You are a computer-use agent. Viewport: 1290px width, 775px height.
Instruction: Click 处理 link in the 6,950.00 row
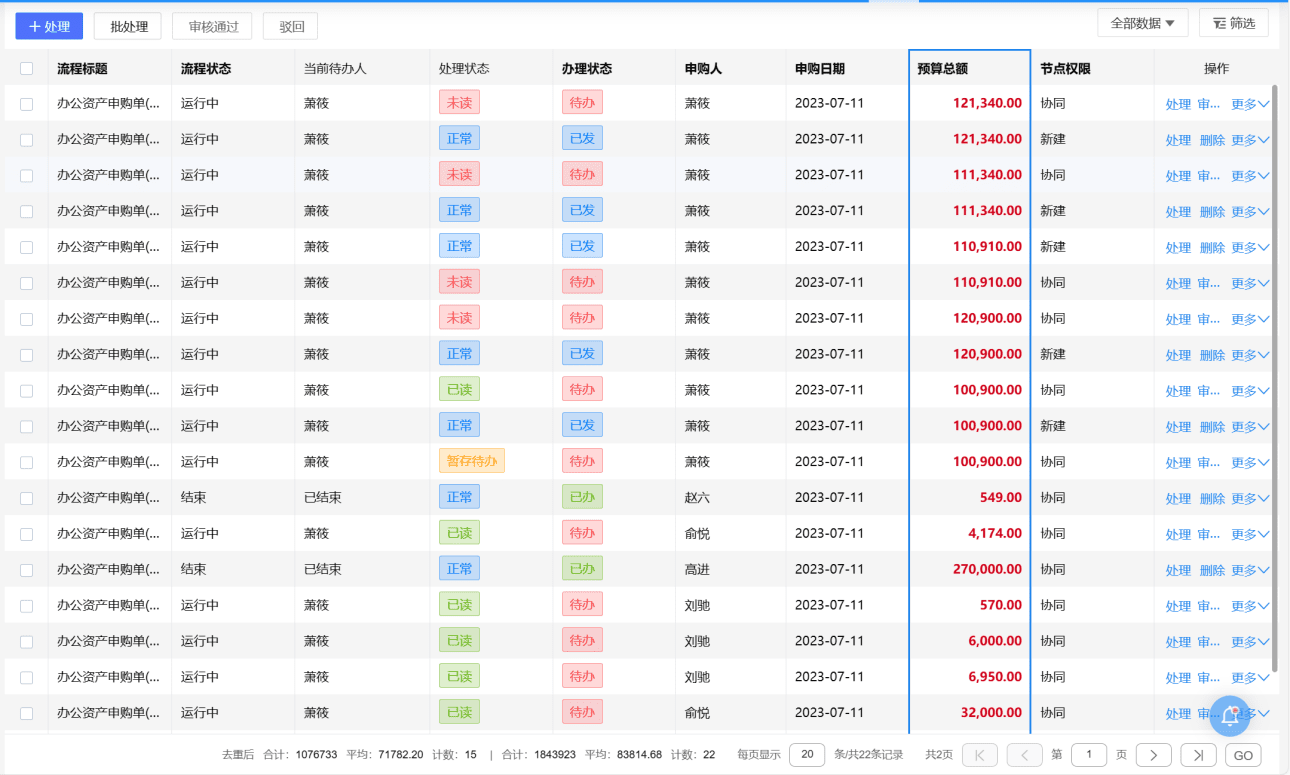(x=1178, y=678)
